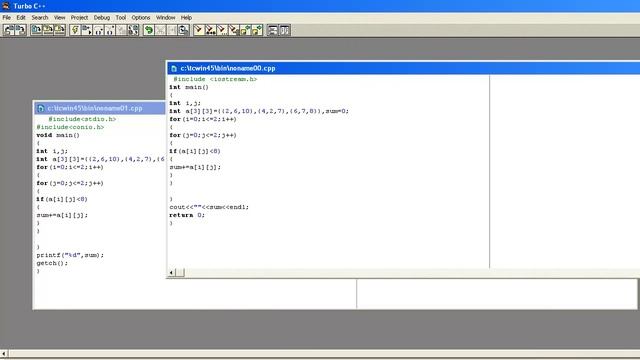Click the third yellow pointer build icon
The width and height of the screenshot is (640, 360).
tap(222, 30)
